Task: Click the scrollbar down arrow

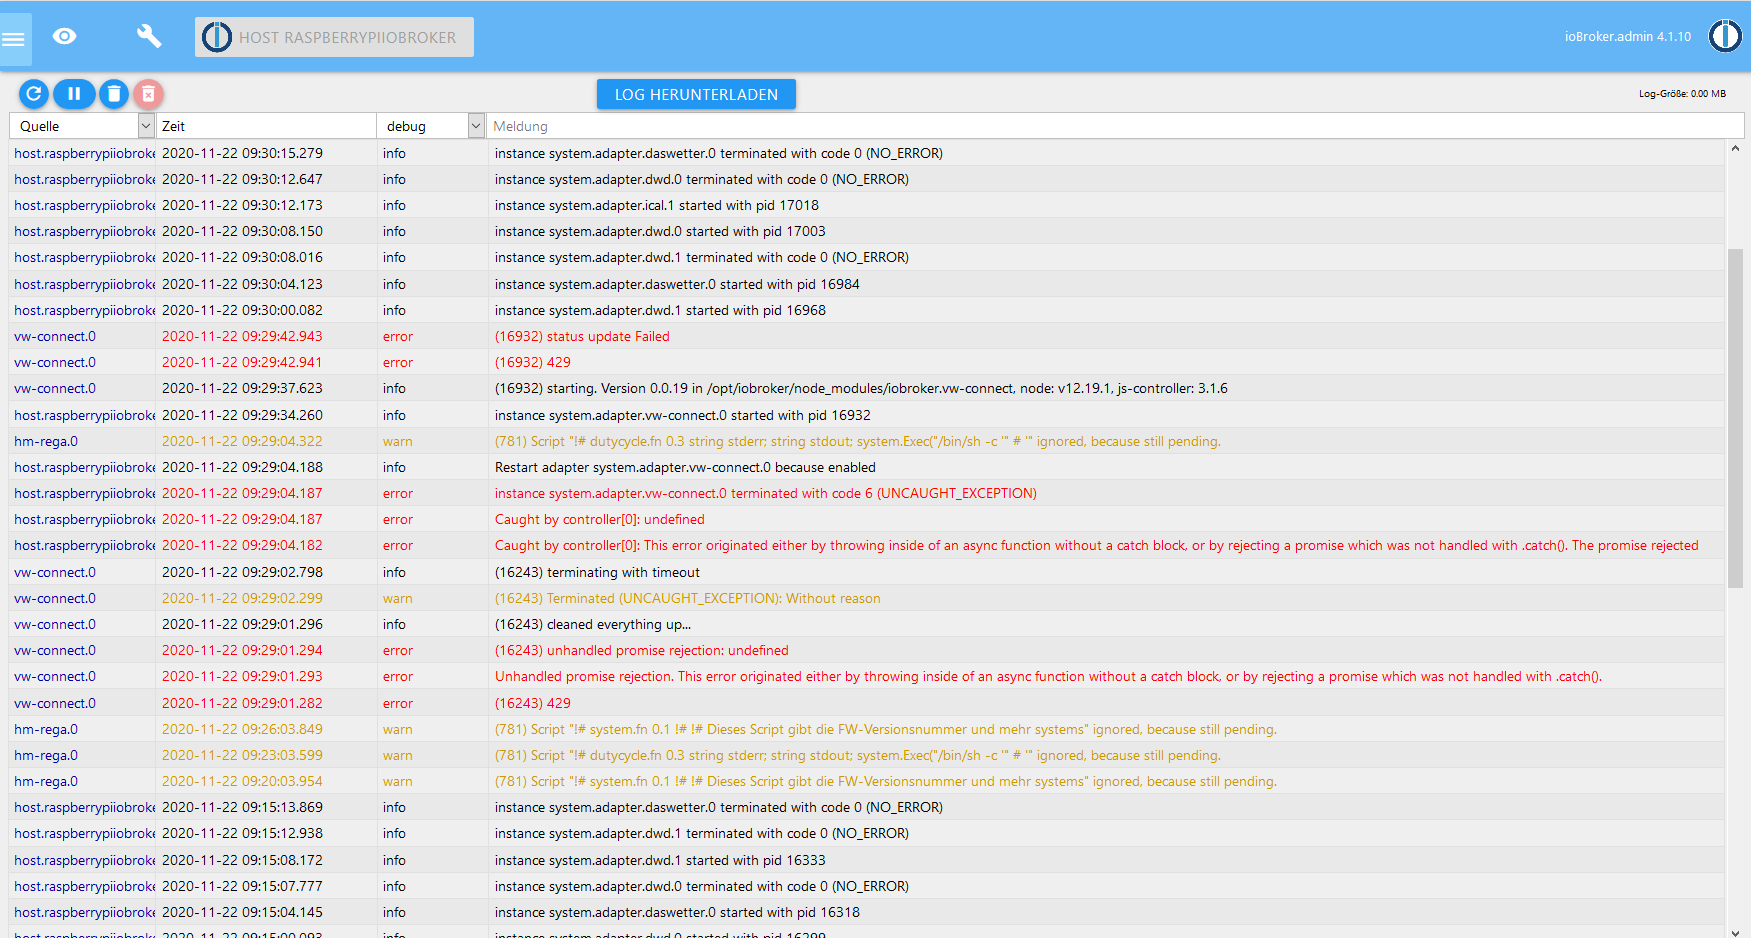Action: (x=1735, y=931)
